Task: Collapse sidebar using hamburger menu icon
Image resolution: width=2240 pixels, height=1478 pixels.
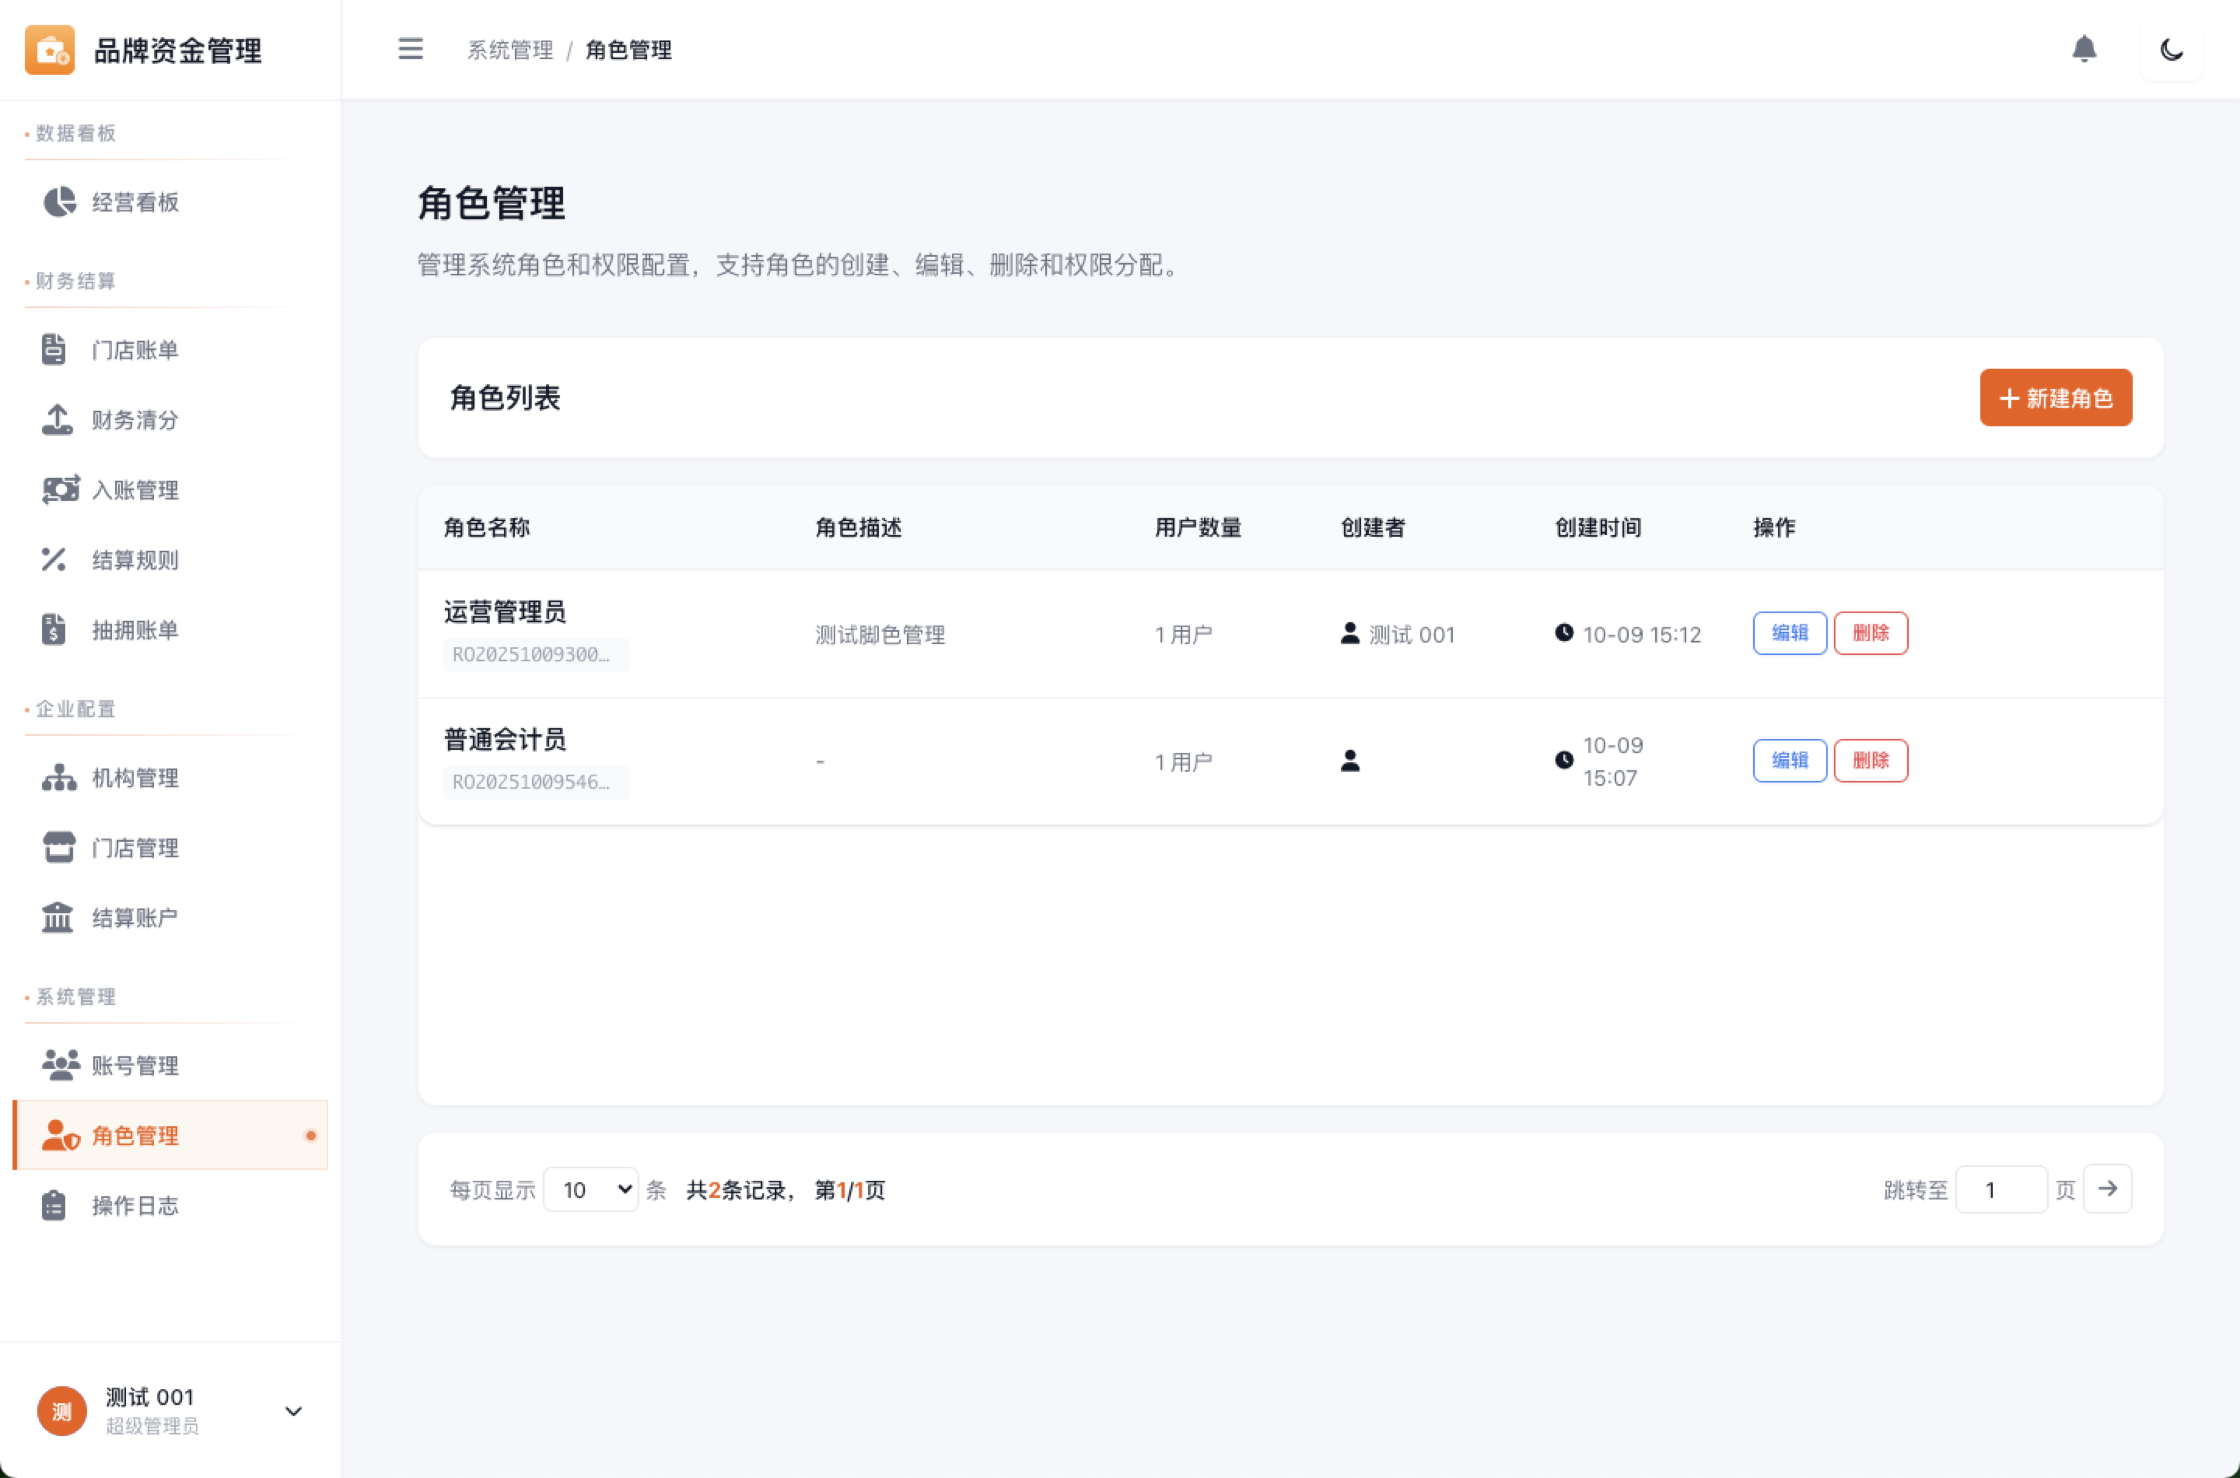Action: point(410,49)
